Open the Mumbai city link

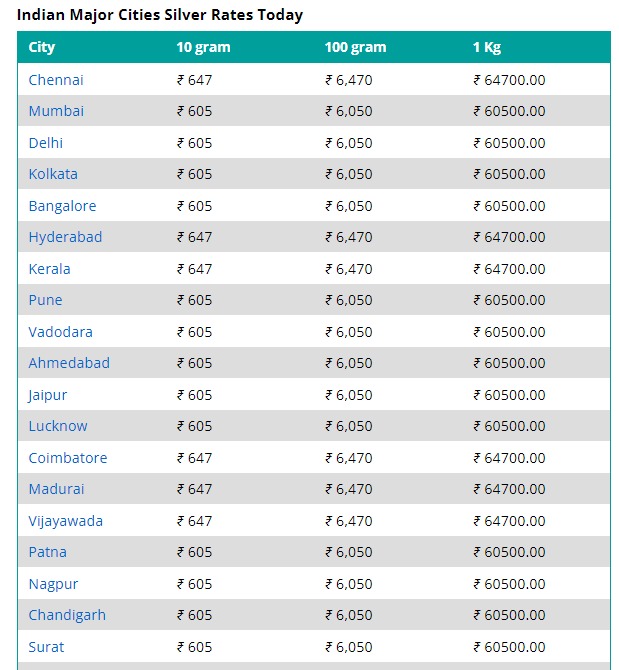click(56, 111)
